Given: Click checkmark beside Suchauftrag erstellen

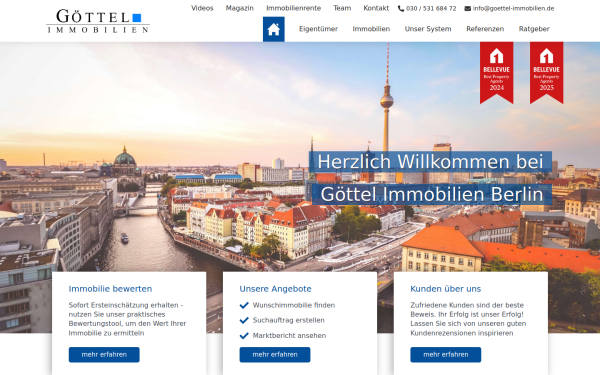Looking at the screenshot, I should click(244, 320).
